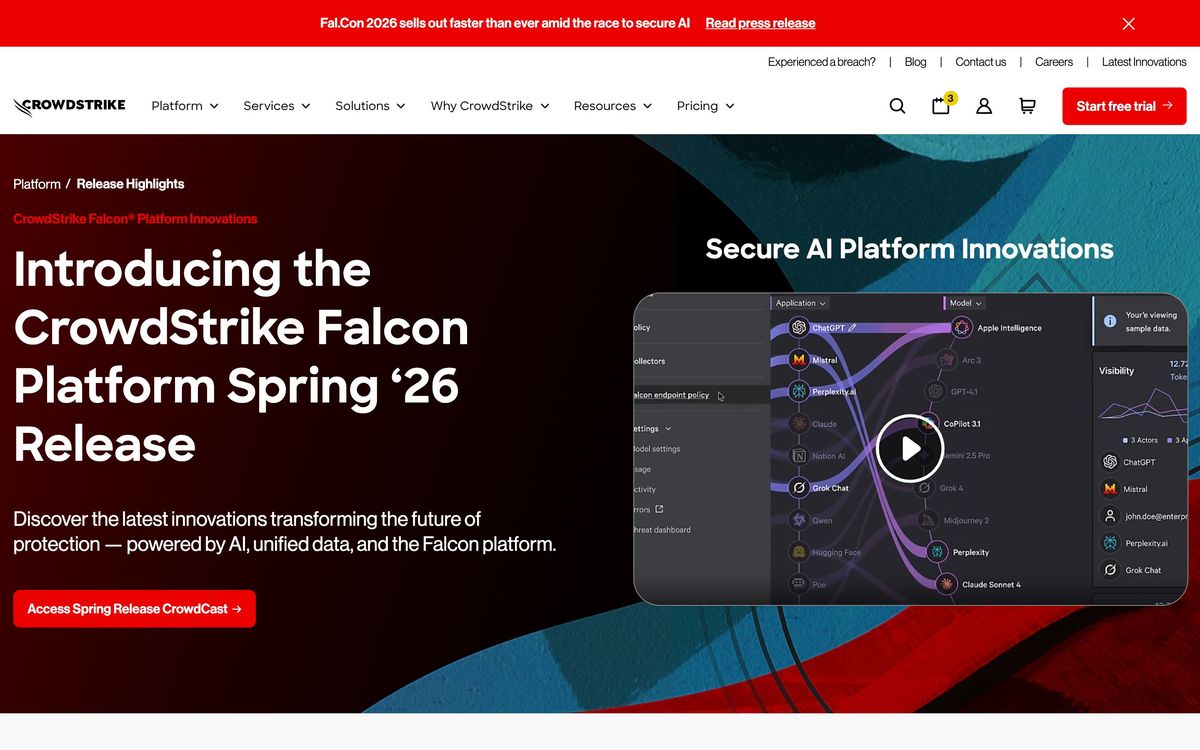Click the john.doe user icon in Visibility panel
Viewport: 1200px width, 750px height.
pyautogui.click(x=1110, y=516)
